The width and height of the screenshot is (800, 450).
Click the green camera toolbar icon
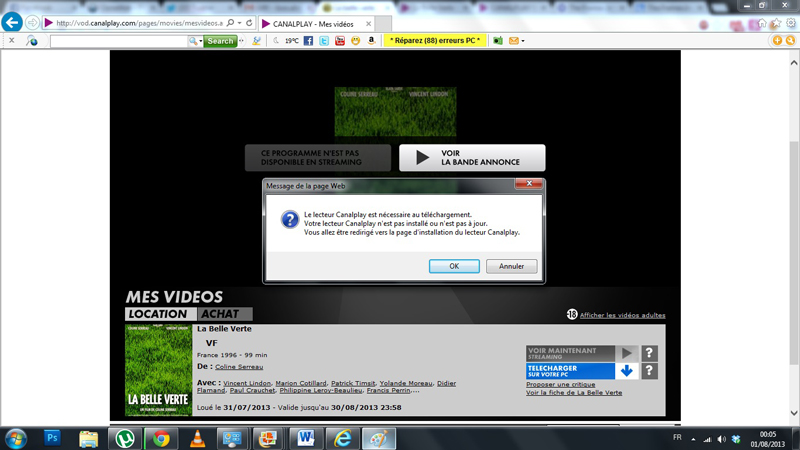(x=498, y=41)
